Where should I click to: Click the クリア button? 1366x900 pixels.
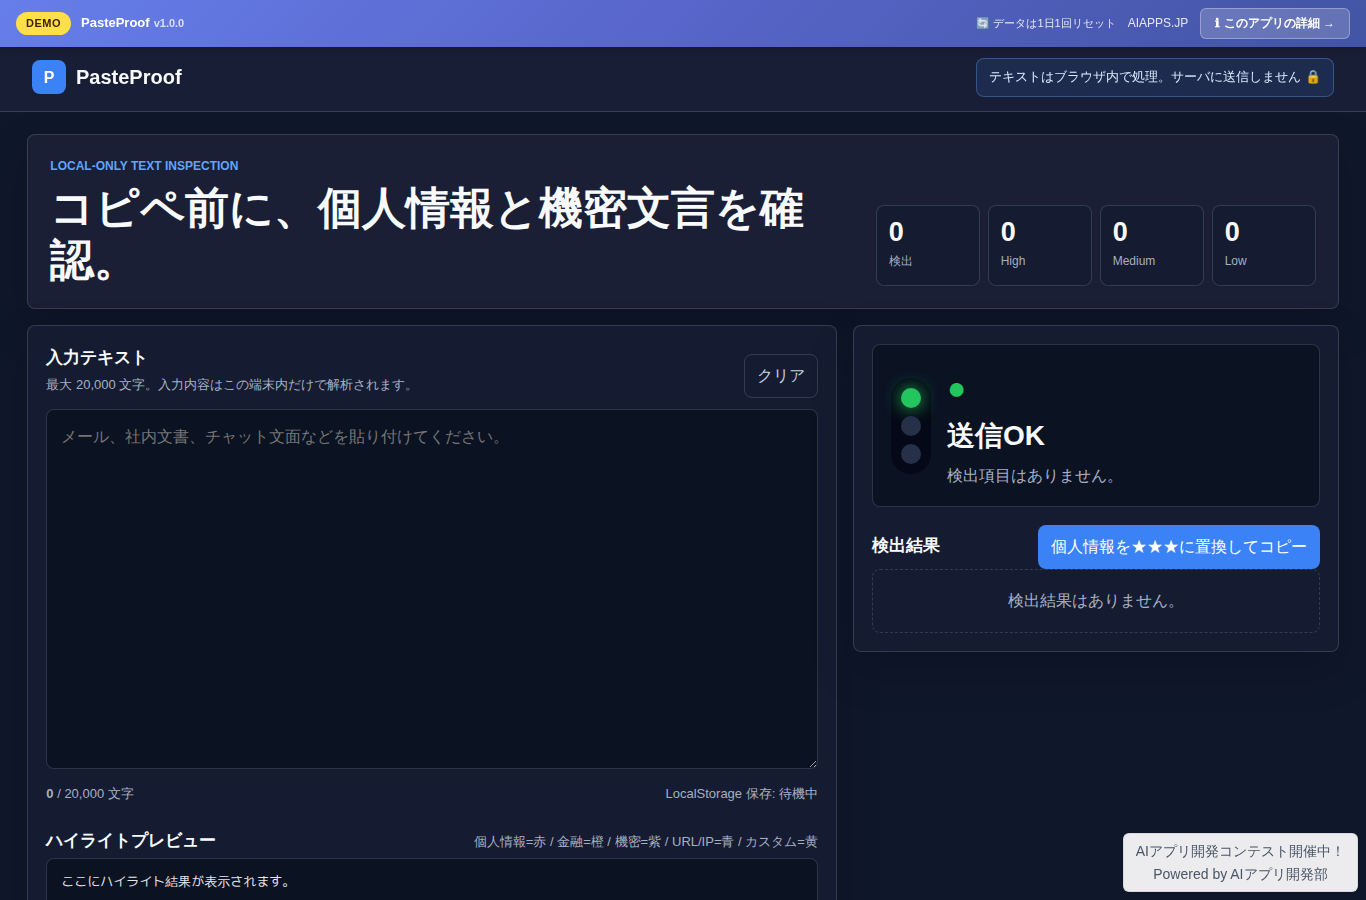coord(781,376)
